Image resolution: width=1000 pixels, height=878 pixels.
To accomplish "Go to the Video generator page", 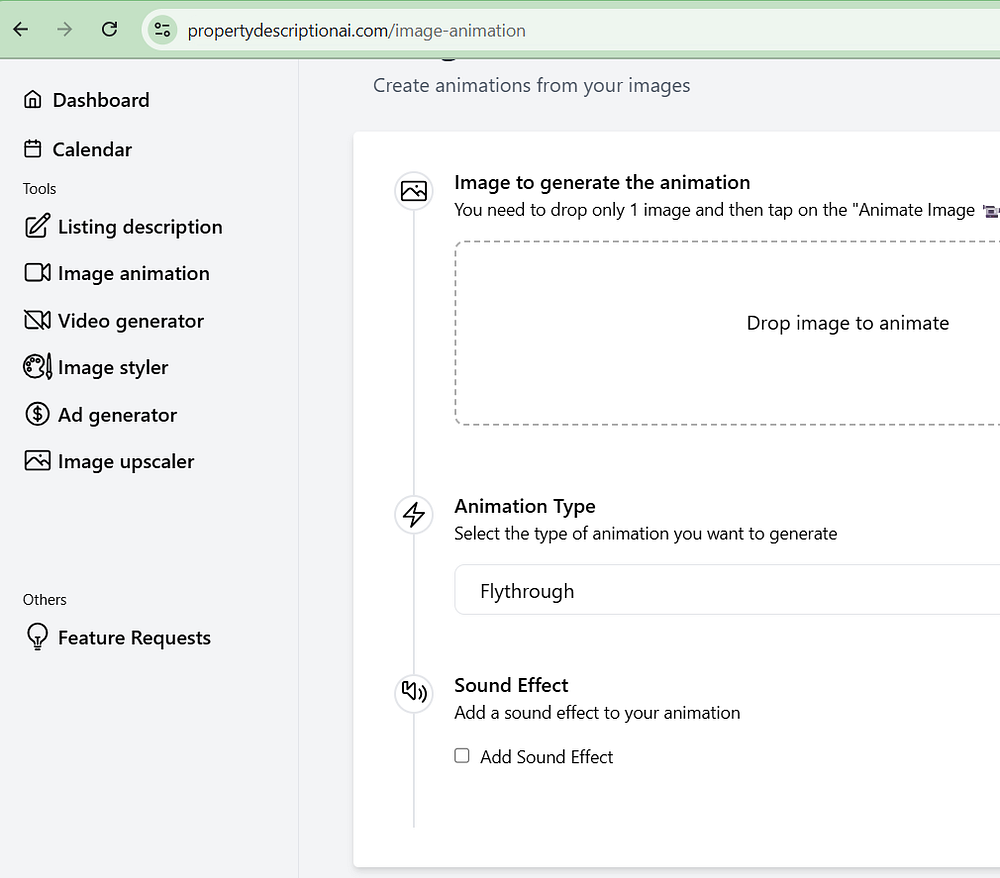I will pyautogui.click(x=130, y=321).
